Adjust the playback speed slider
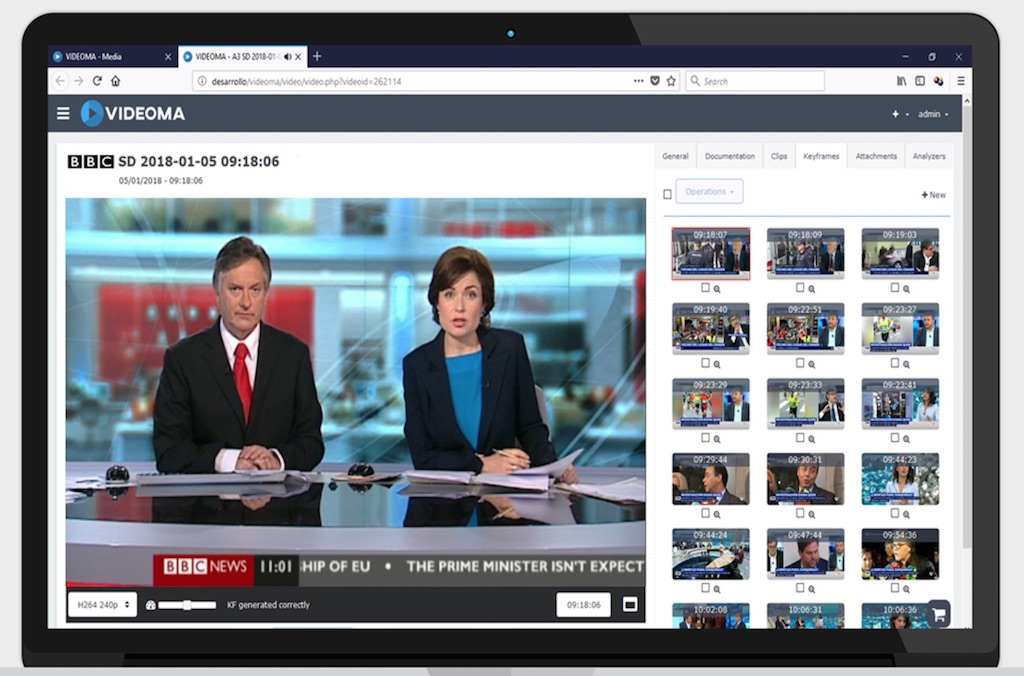 [x=187, y=605]
